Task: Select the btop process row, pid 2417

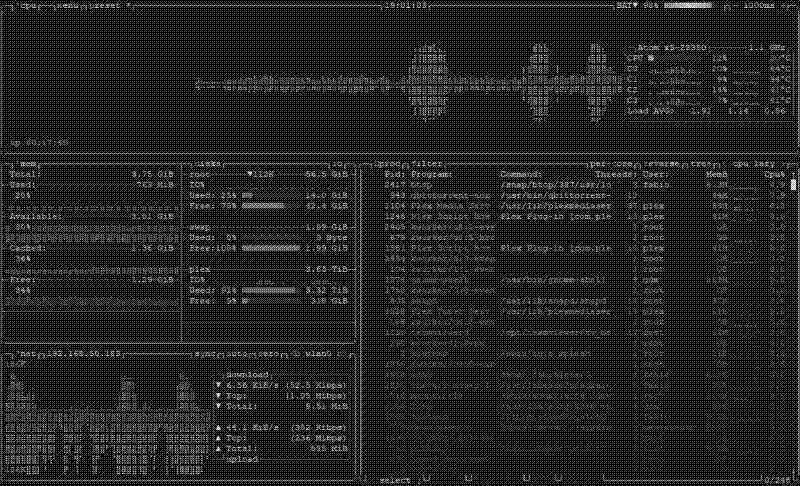Action: pyautogui.click(x=585, y=185)
